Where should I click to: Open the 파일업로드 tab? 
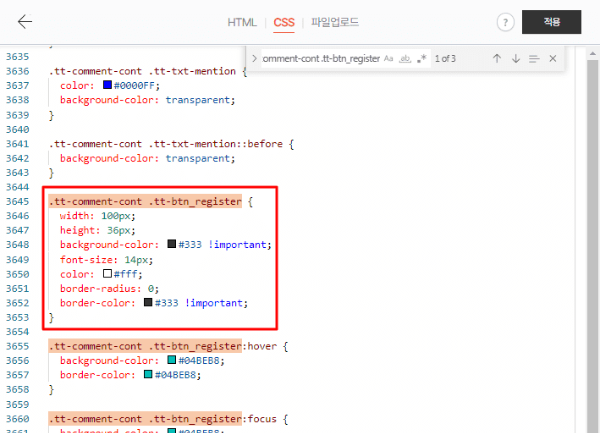335,22
